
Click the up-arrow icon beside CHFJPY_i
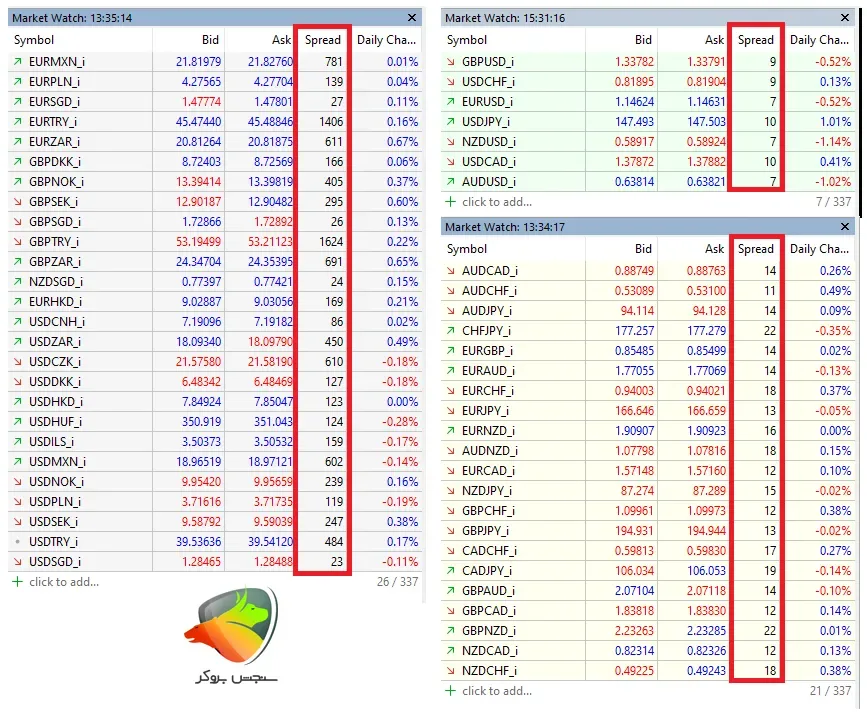point(451,331)
